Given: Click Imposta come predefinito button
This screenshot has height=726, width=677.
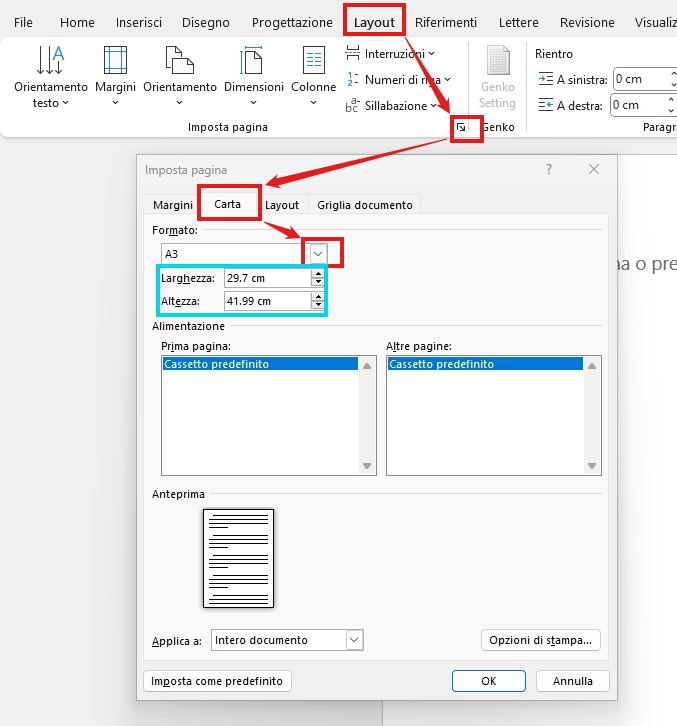Looking at the screenshot, I should click(x=217, y=681).
